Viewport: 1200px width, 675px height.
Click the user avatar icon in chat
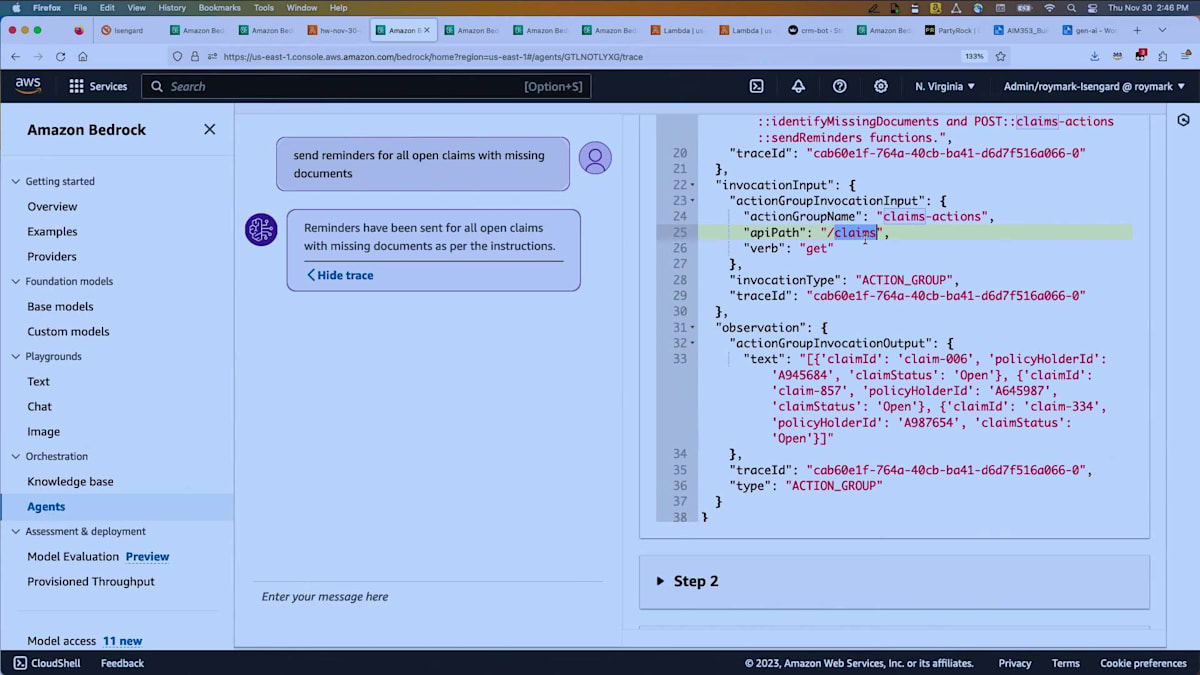595,158
